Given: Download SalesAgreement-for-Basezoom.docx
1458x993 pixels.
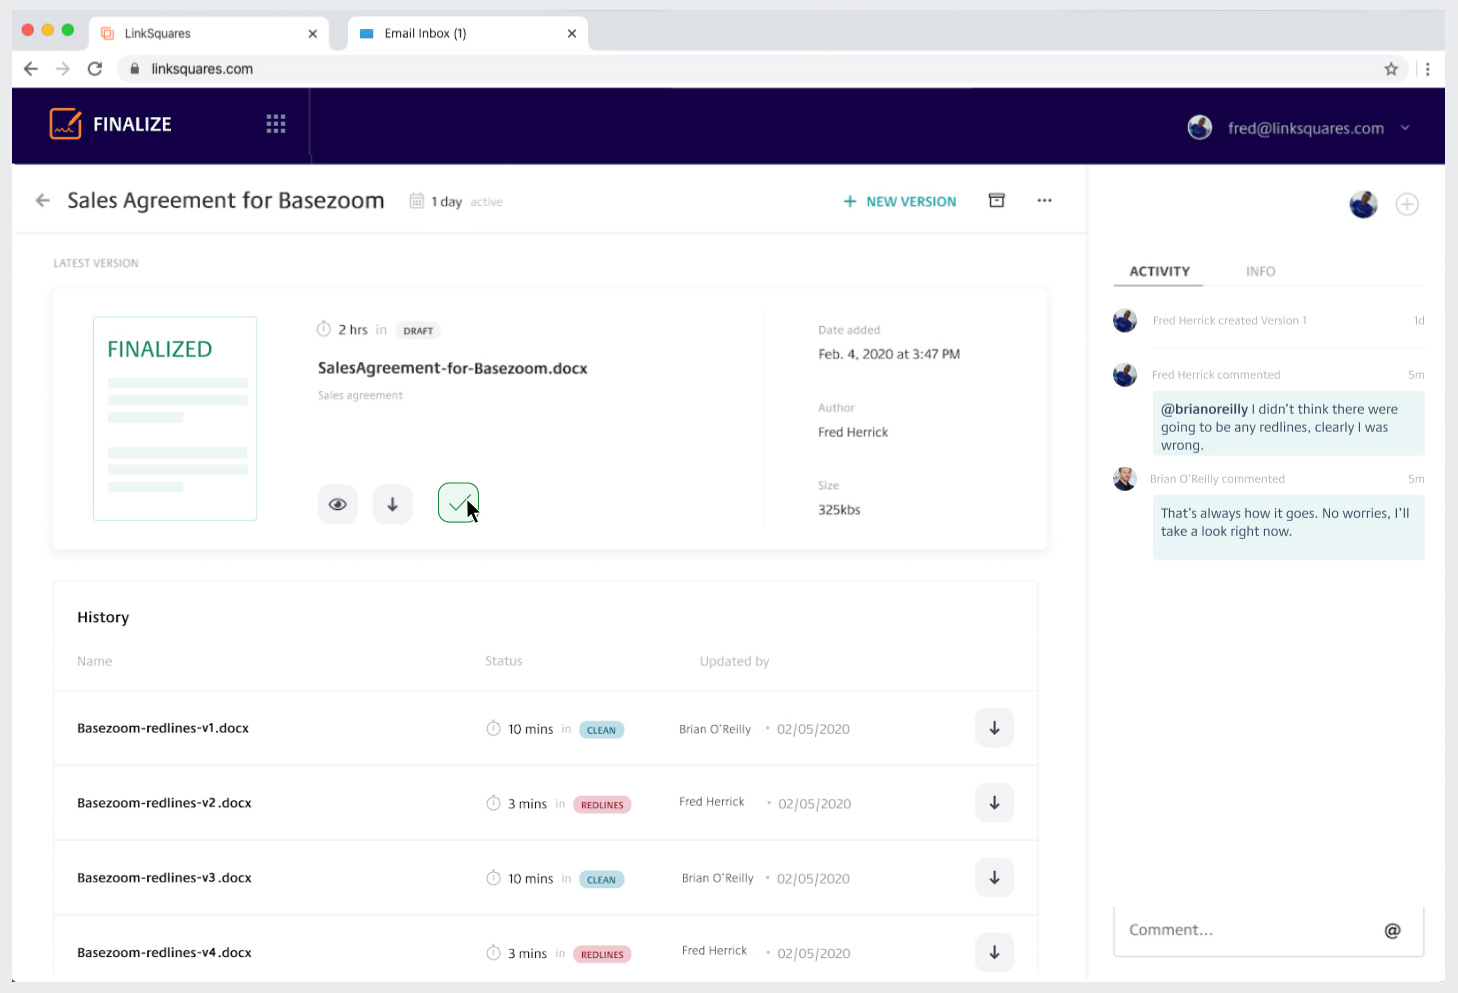Looking at the screenshot, I should pyautogui.click(x=393, y=504).
